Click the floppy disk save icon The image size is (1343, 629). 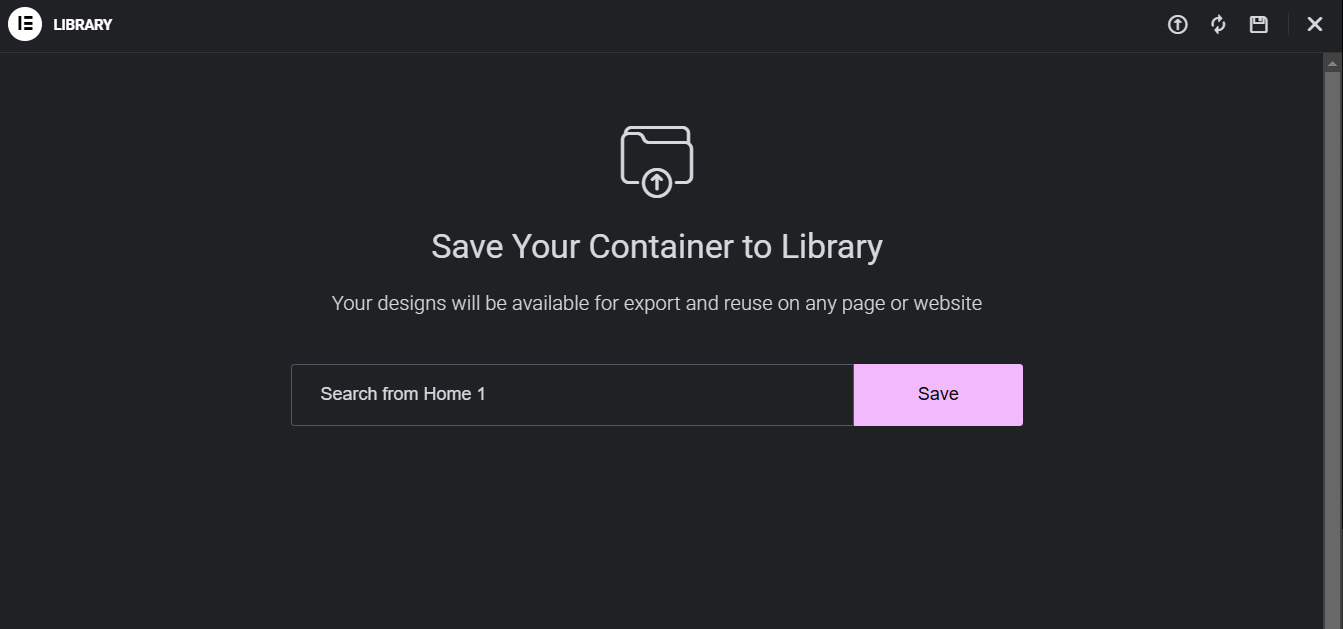[1259, 25]
